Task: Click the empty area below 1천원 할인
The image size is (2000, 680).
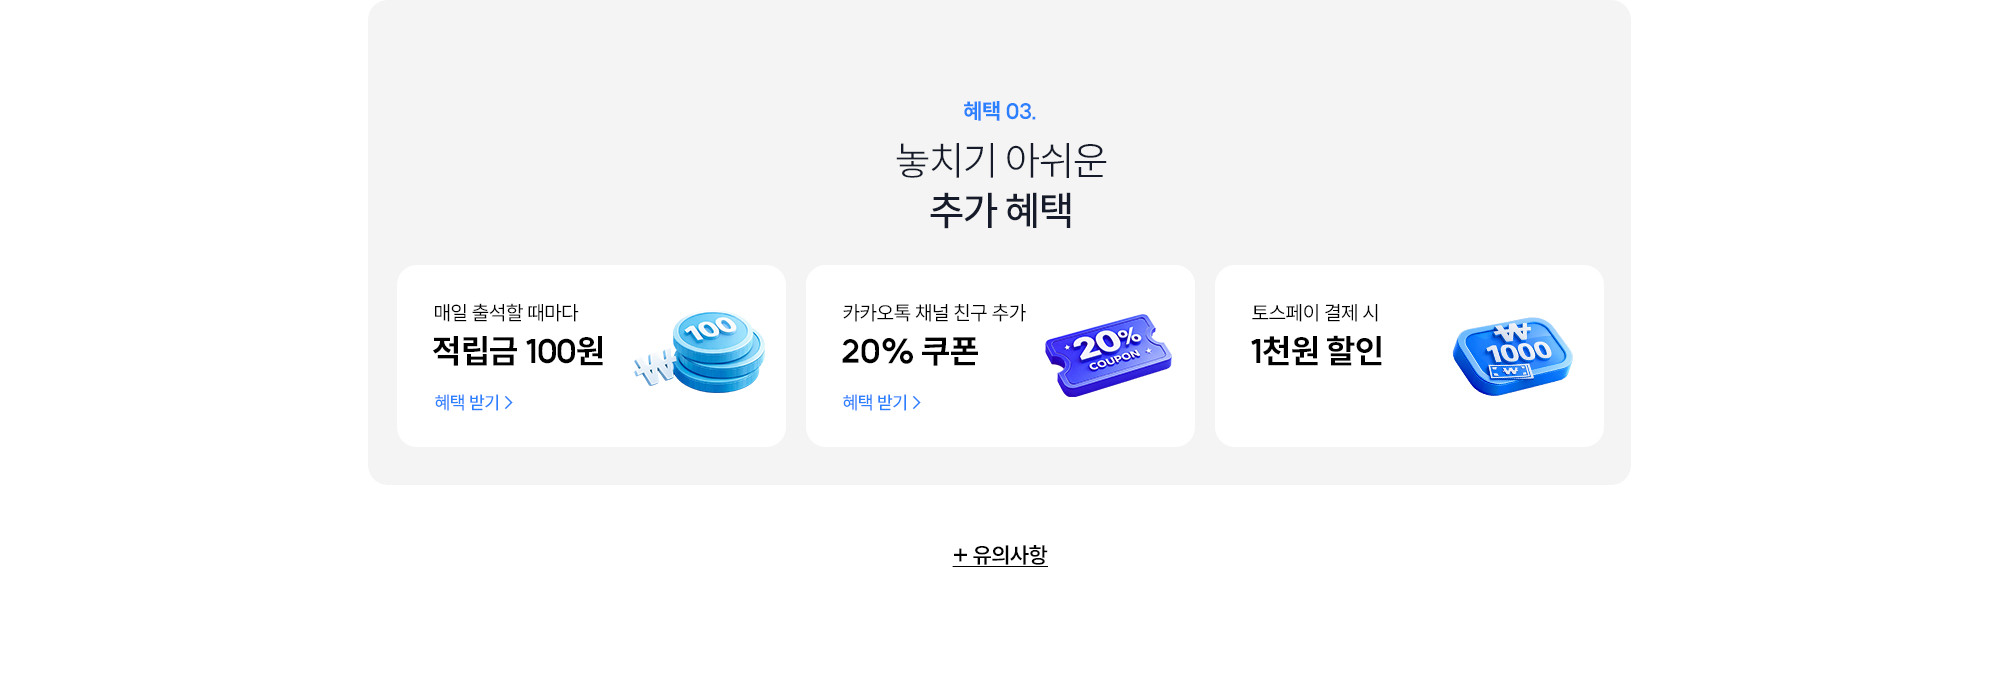Action: point(1320,410)
